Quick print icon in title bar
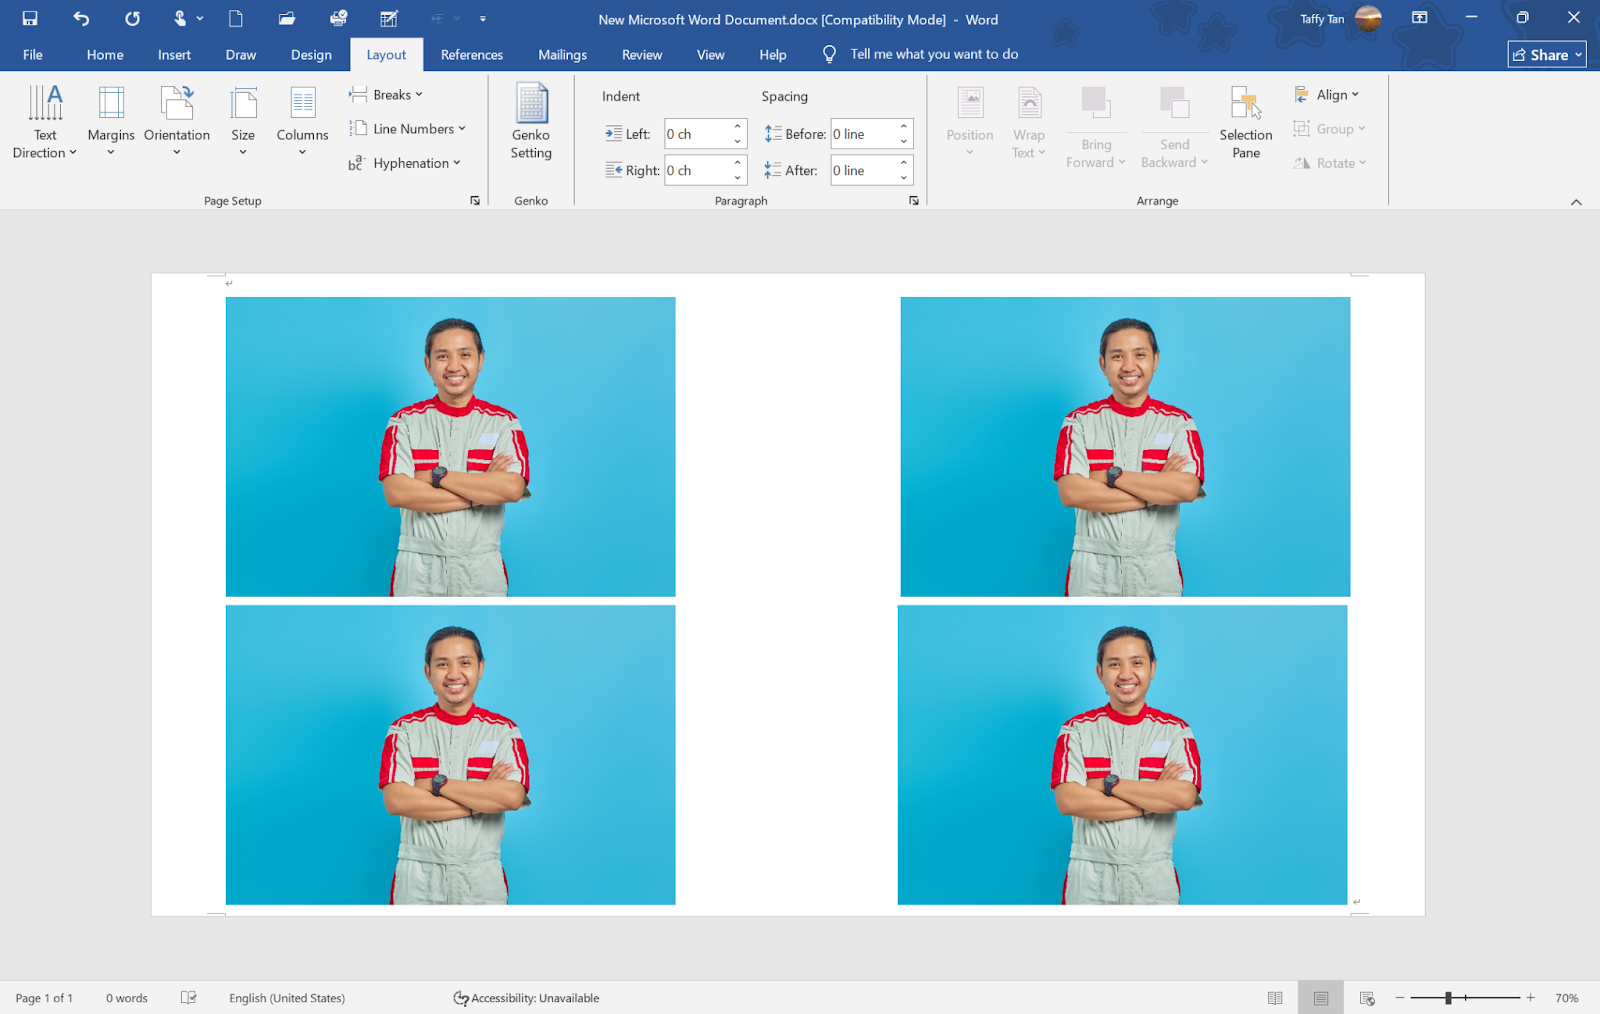The height and width of the screenshot is (1014, 1600). click(x=339, y=18)
